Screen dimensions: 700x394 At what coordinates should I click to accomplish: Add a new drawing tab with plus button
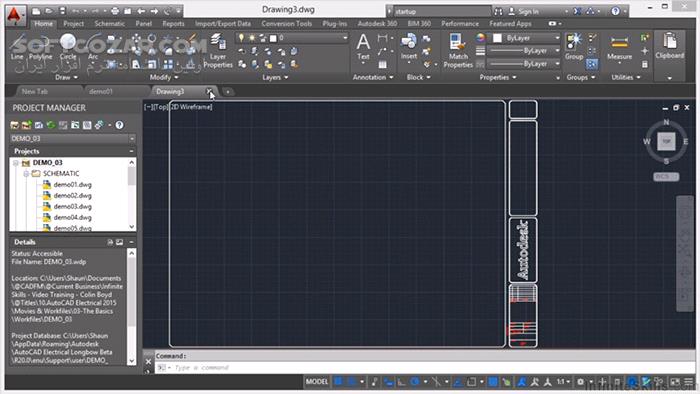tap(228, 92)
